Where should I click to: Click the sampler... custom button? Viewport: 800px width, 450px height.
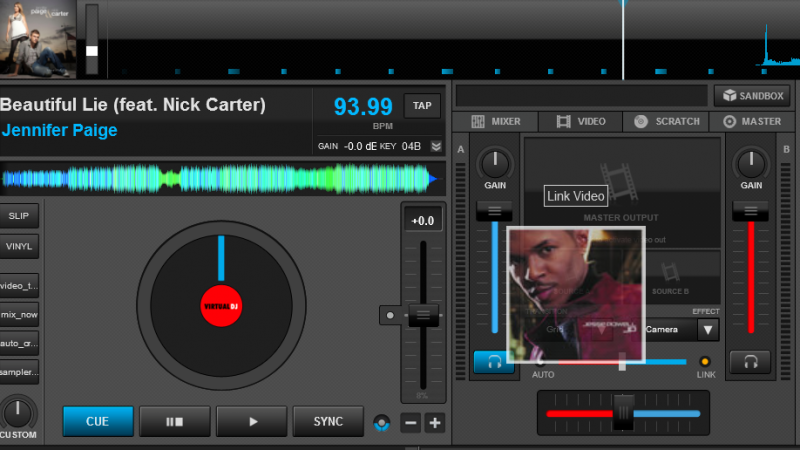tap(19, 372)
